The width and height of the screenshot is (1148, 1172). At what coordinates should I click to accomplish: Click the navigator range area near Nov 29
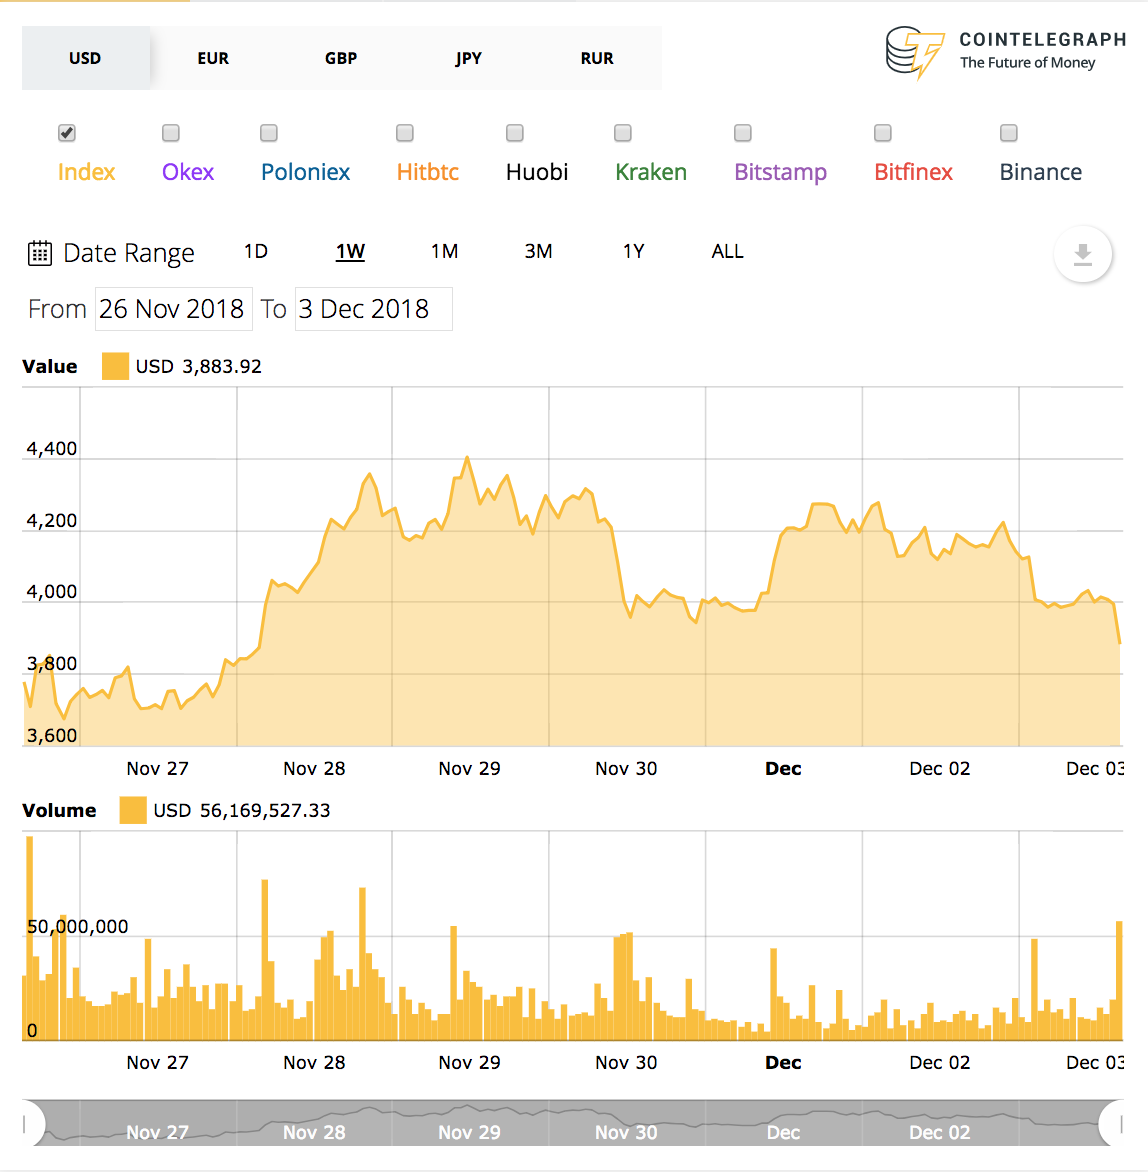click(469, 1123)
